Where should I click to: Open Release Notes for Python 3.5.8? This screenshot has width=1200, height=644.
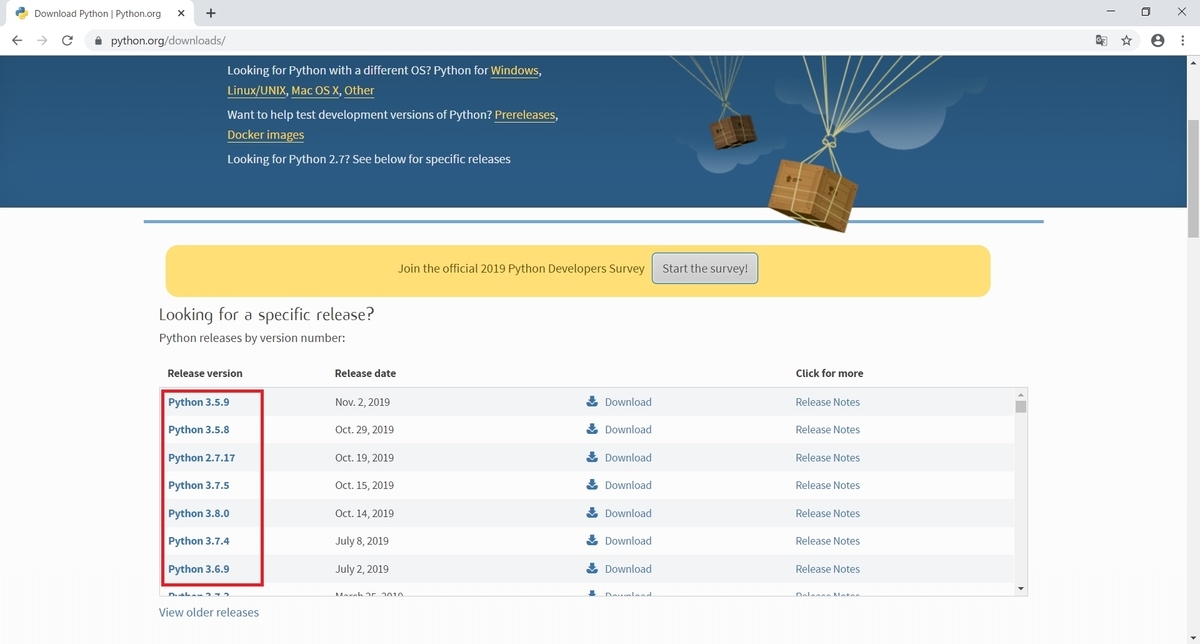[x=827, y=430]
